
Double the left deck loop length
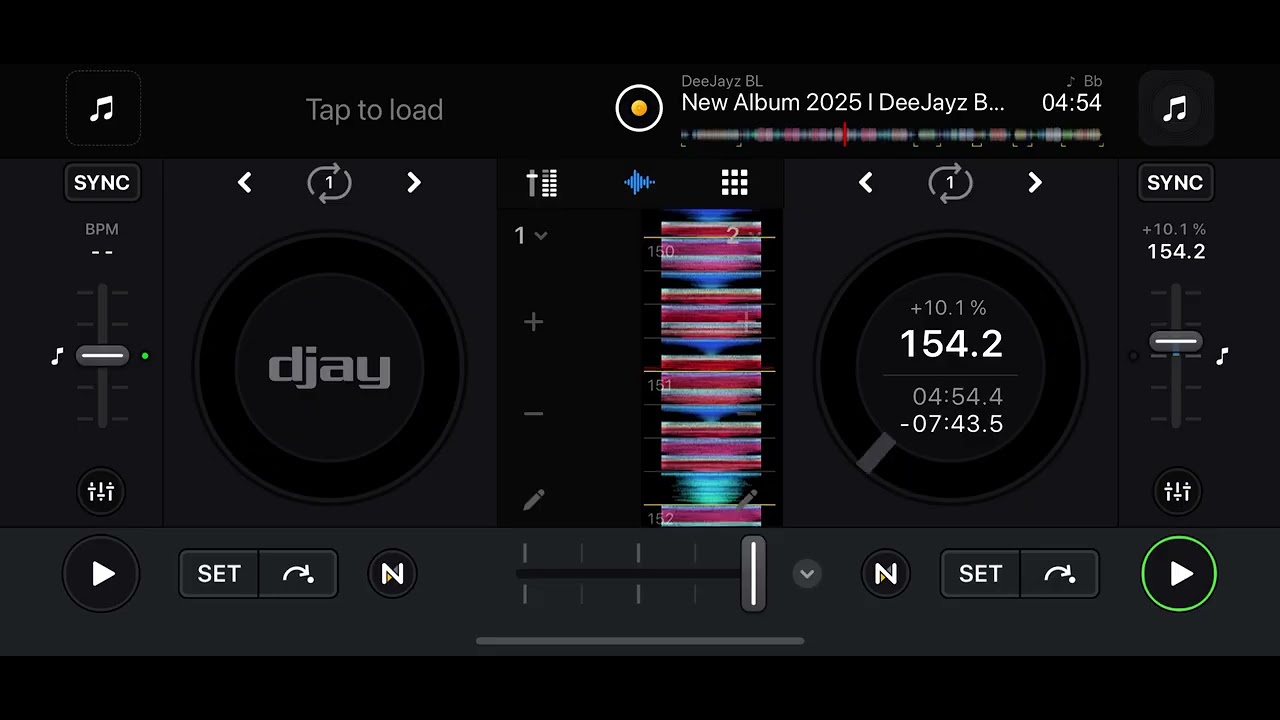(x=413, y=183)
